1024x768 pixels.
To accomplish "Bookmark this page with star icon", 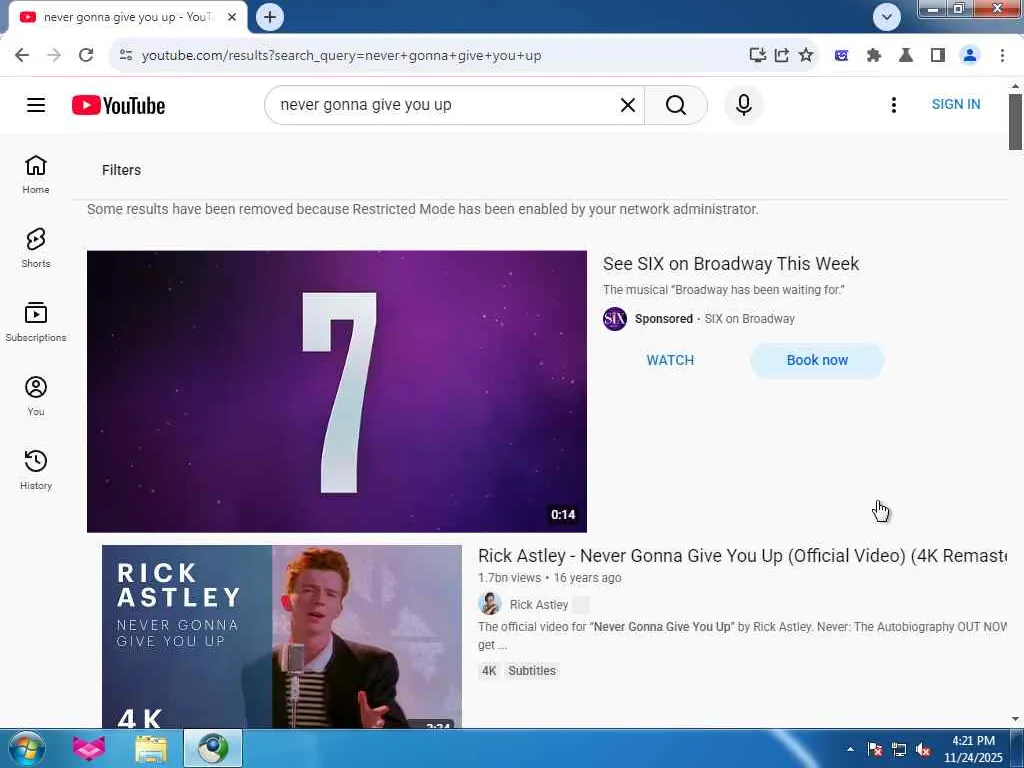I will pos(806,55).
